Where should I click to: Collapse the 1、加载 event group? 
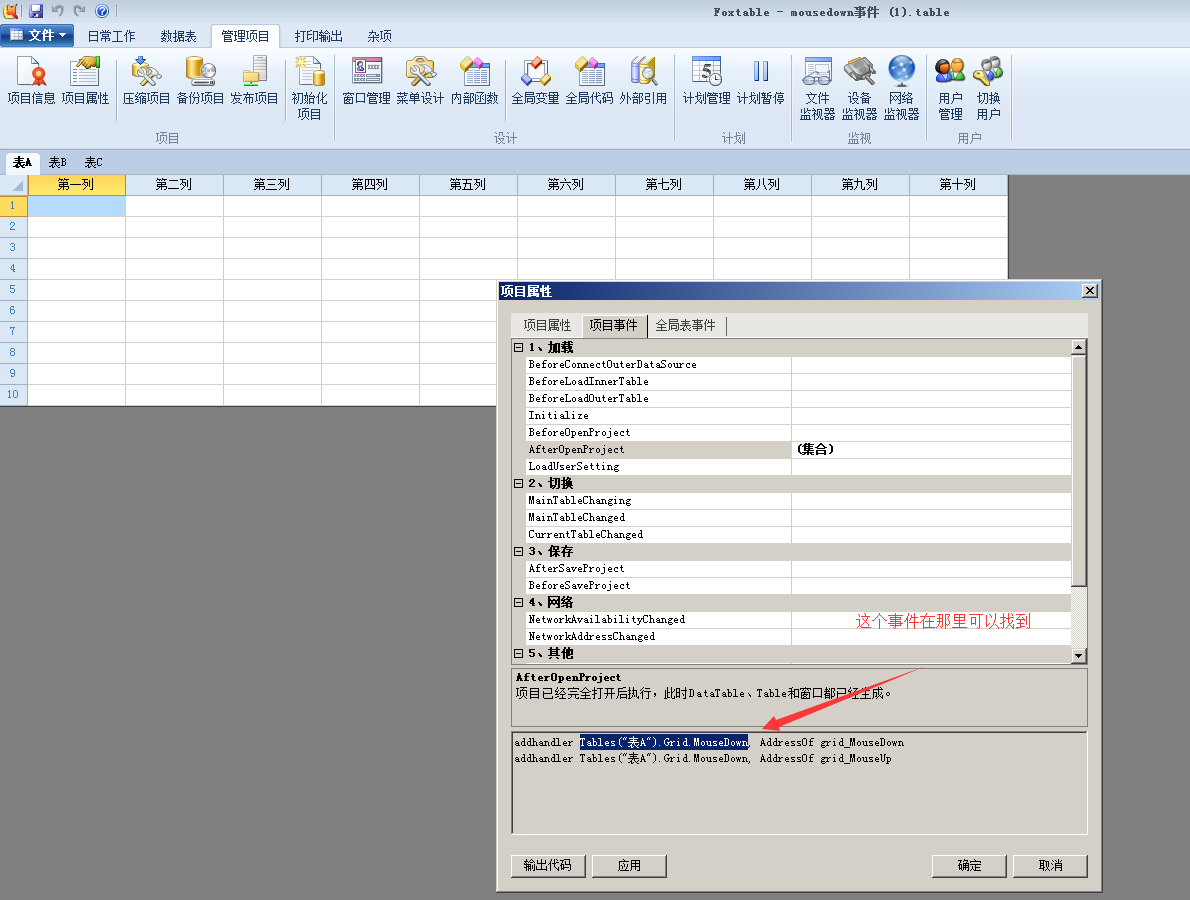click(x=519, y=348)
